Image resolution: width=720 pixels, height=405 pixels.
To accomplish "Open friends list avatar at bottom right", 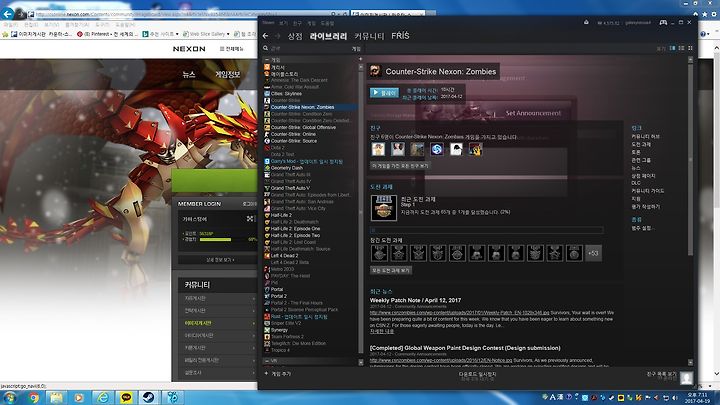I will pyautogui.click(x=686, y=377).
